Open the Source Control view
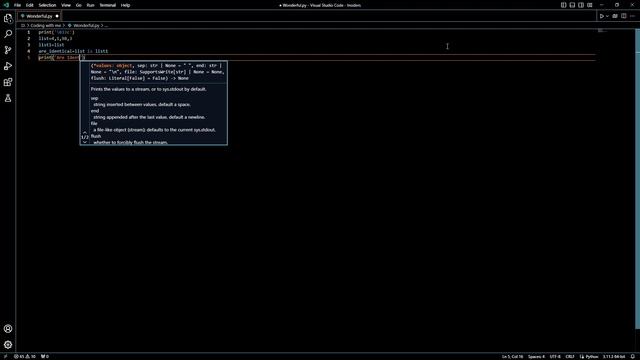 pos(8,50)
